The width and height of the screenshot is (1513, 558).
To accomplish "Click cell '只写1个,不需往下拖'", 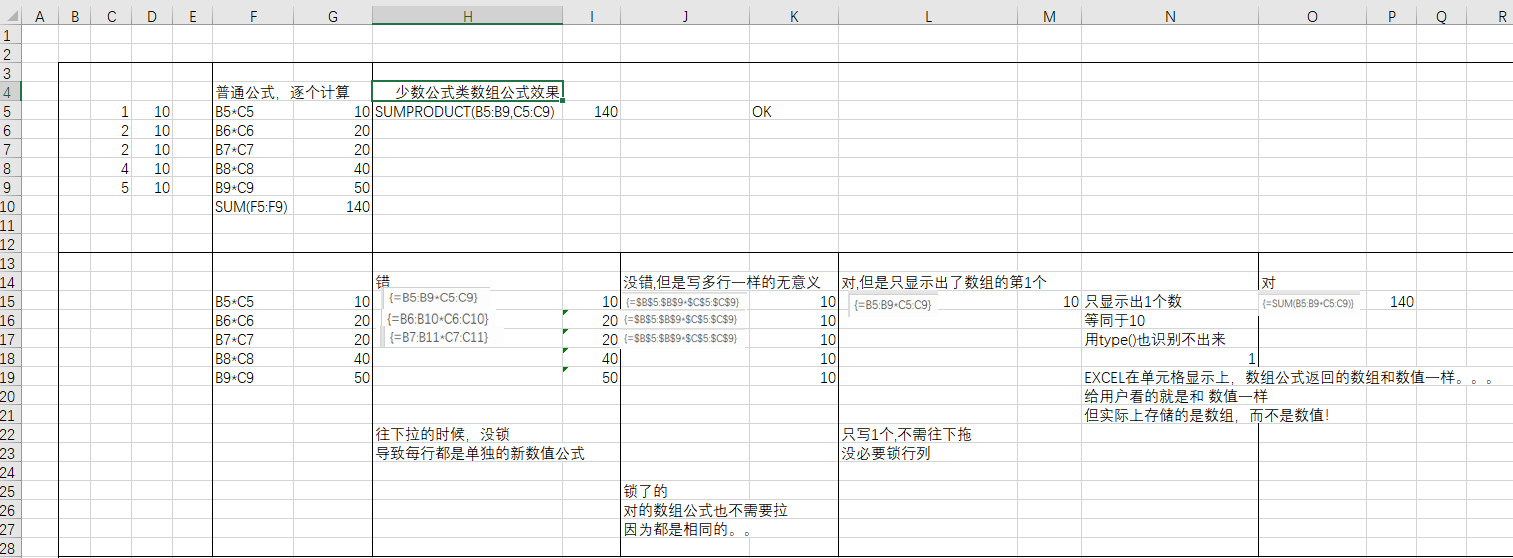I will tap(906, 435).
